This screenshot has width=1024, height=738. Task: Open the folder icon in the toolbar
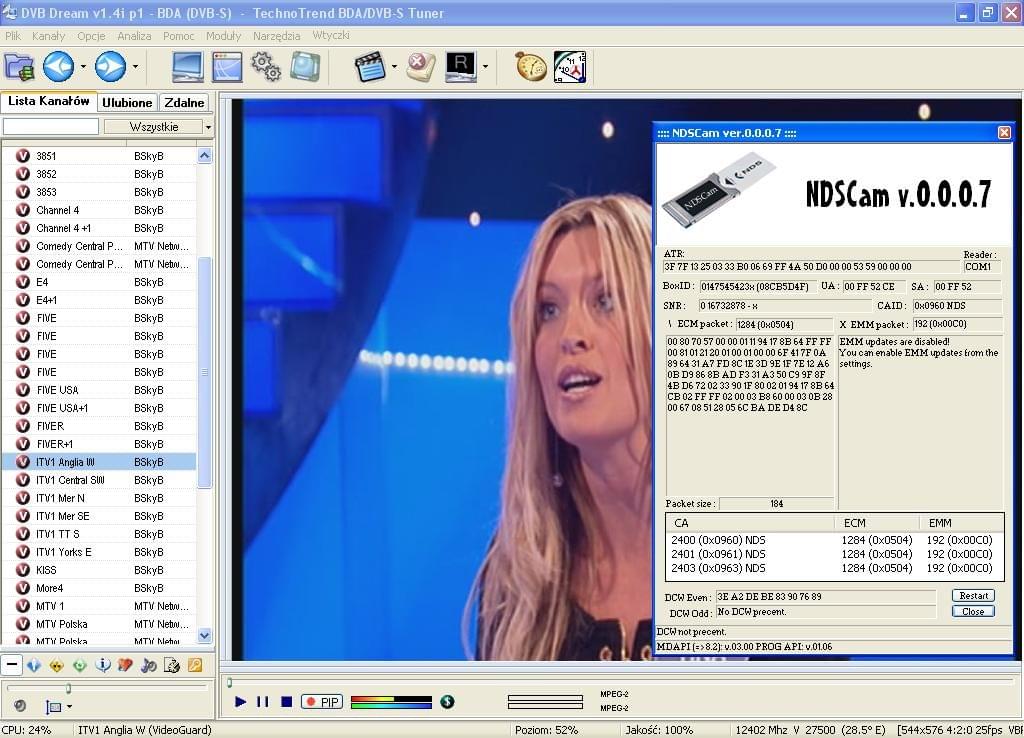pos(19,67)
